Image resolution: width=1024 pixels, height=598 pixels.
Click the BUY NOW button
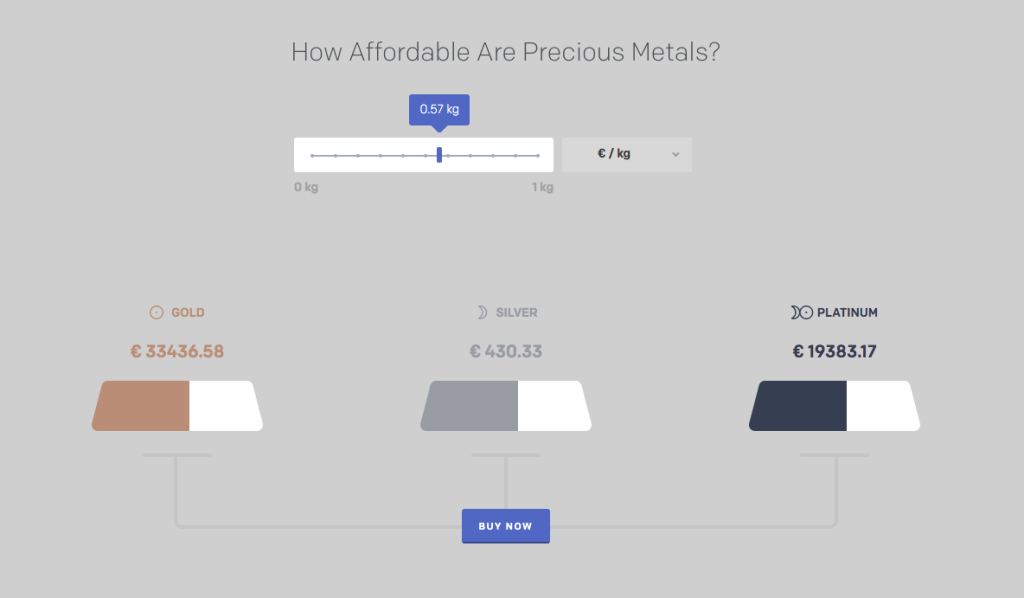505,526
